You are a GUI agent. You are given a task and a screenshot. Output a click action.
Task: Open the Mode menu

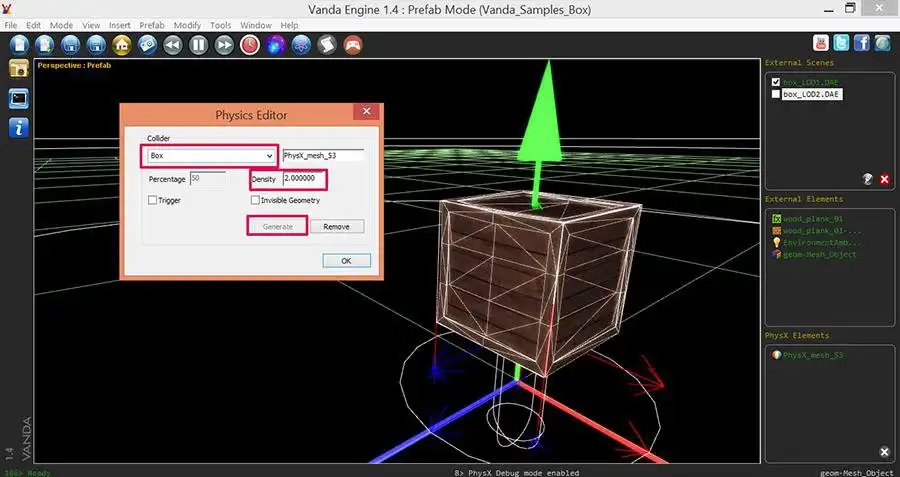[x=61, y=25]
